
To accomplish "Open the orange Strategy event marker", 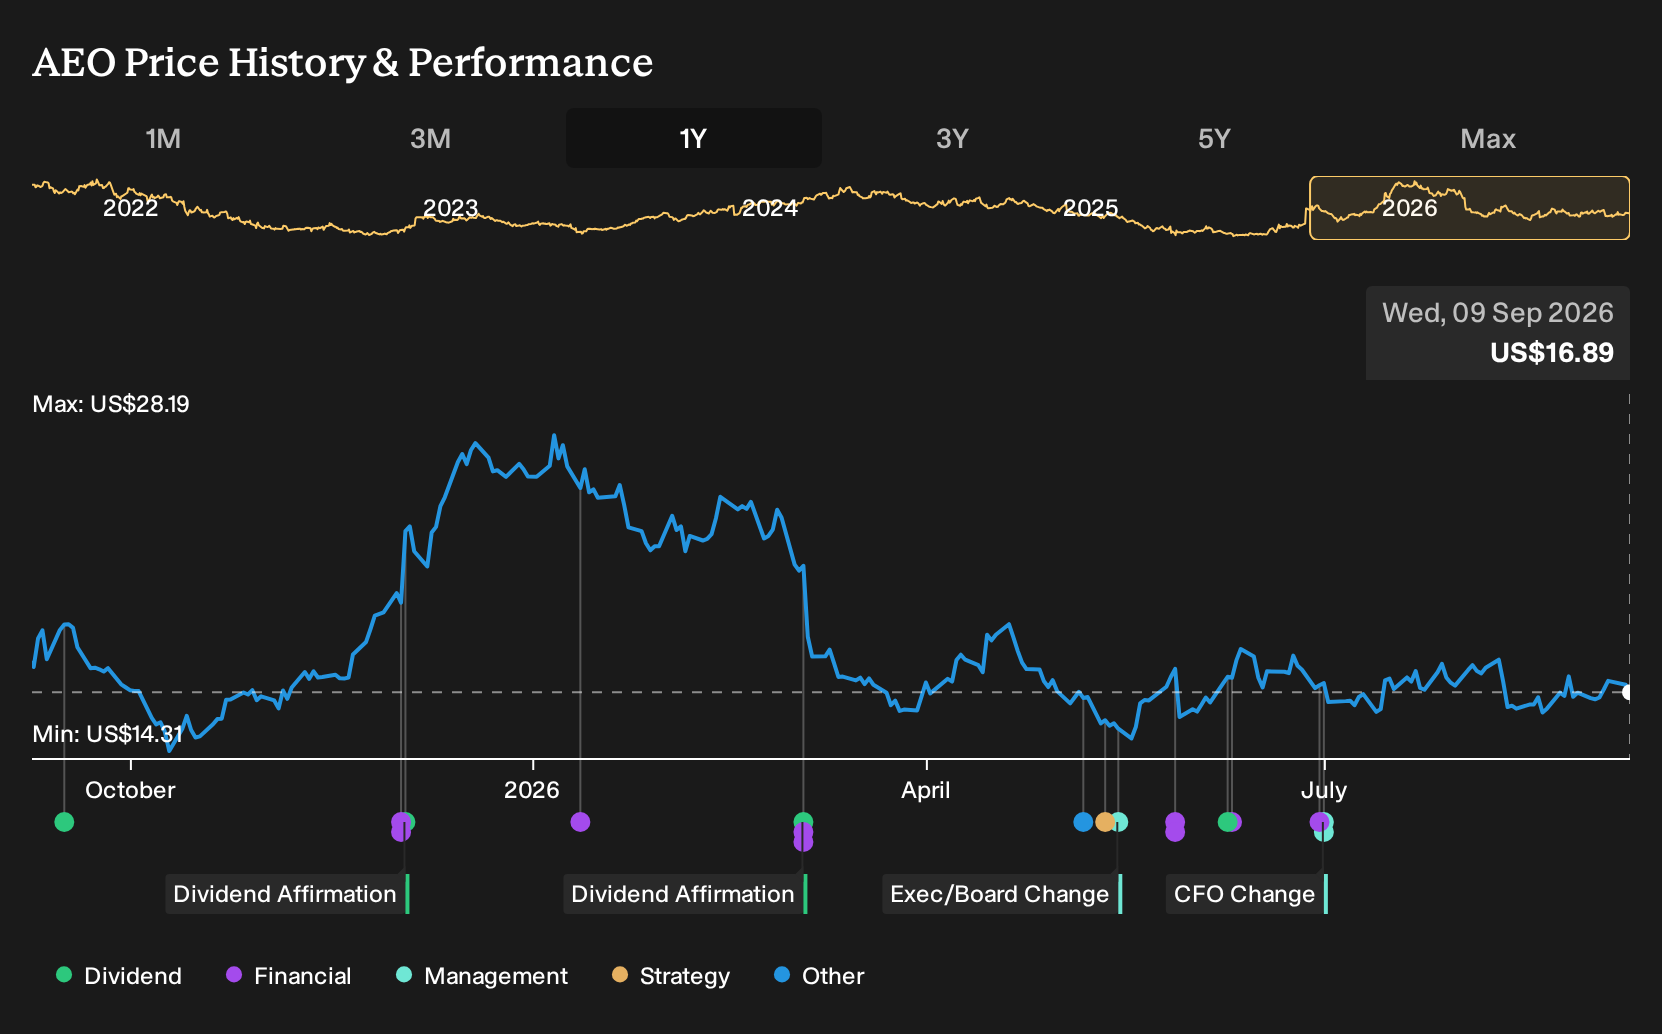I will (1105, 822).
